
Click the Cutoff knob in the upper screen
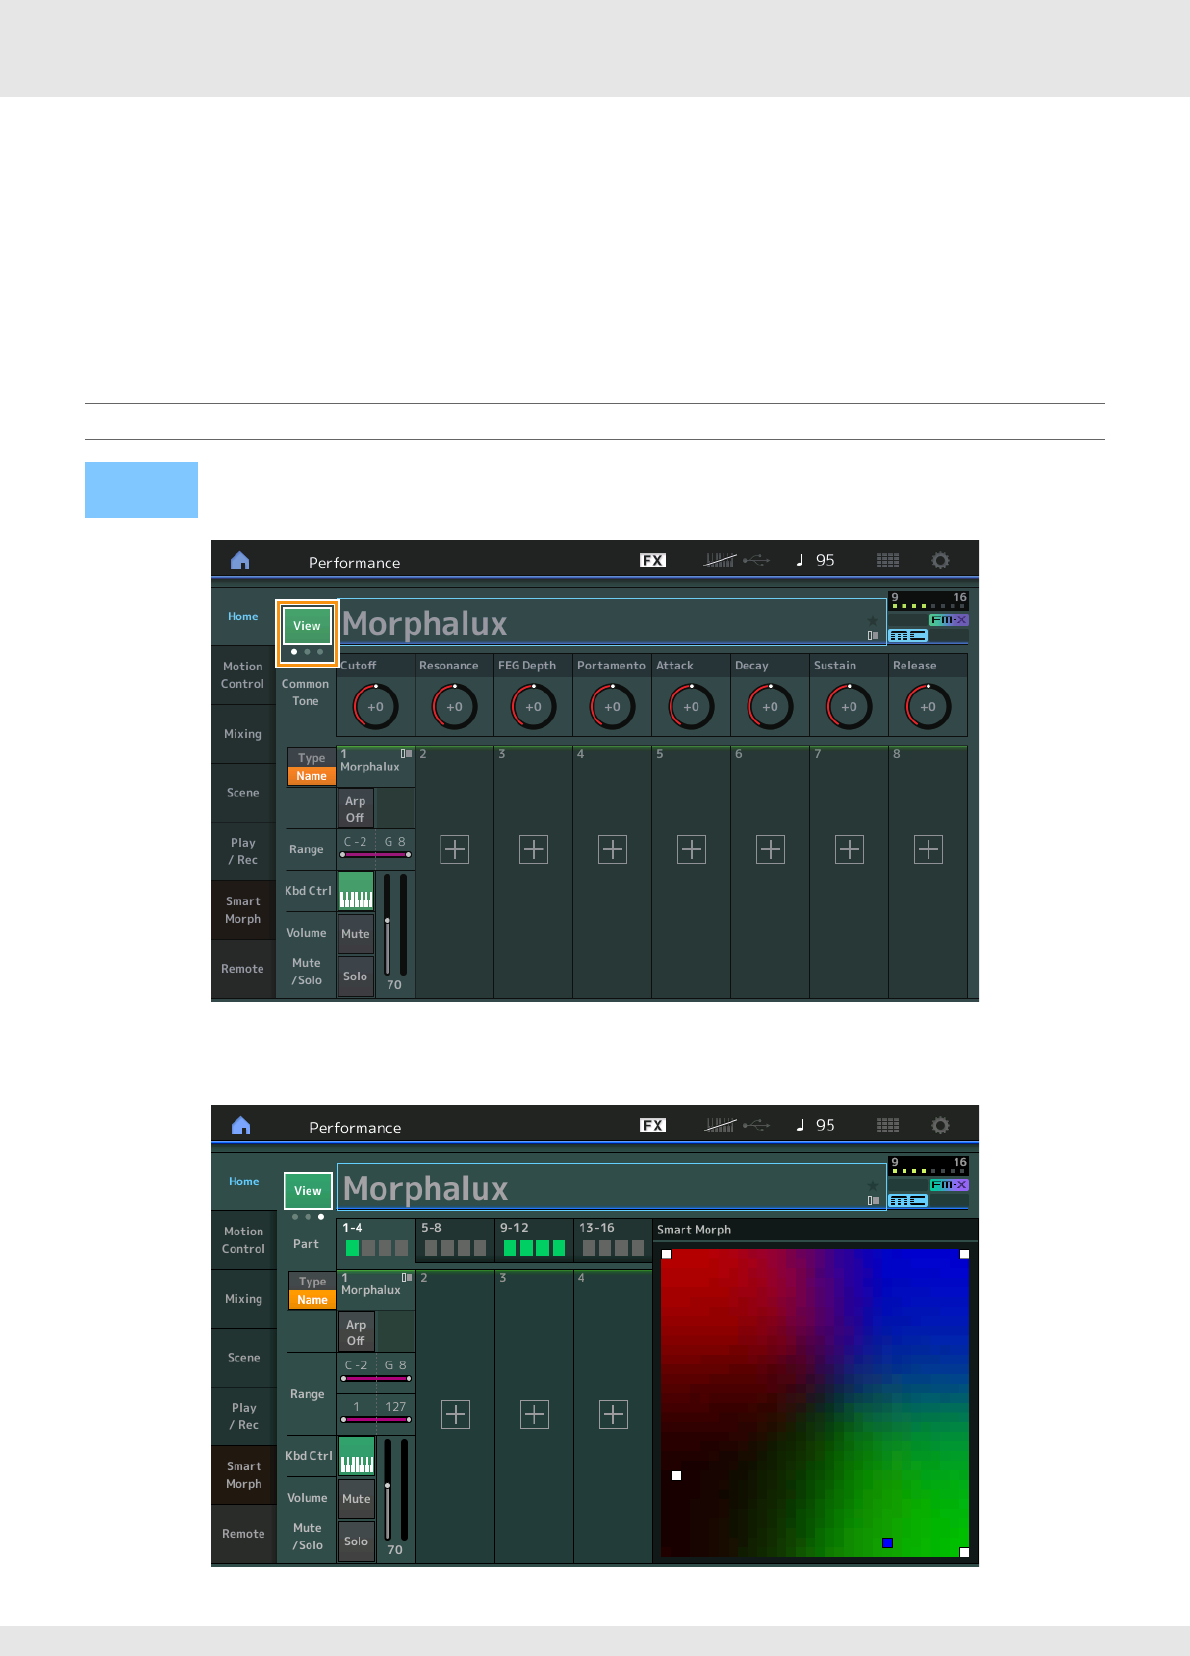375,707
